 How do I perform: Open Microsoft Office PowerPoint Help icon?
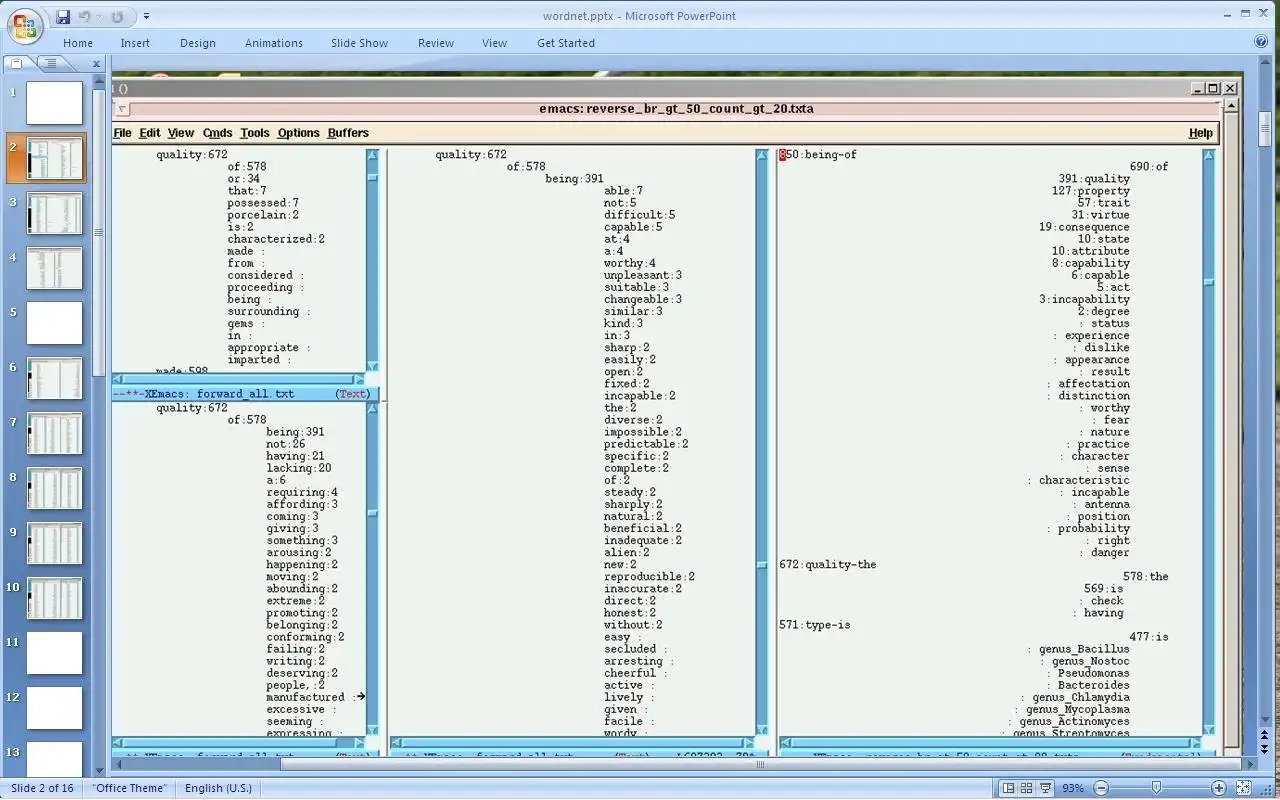coord(1262,42)
